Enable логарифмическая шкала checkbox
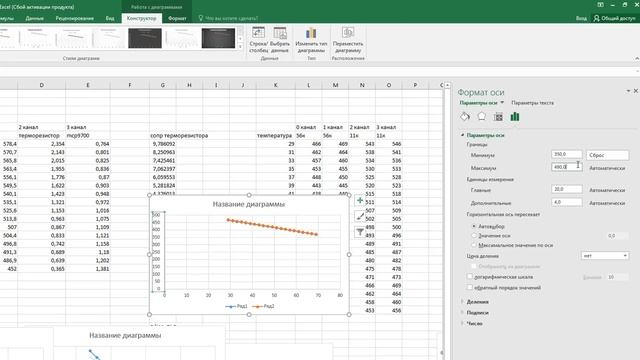This screenshot has height=360, width=640. [470, 277]
